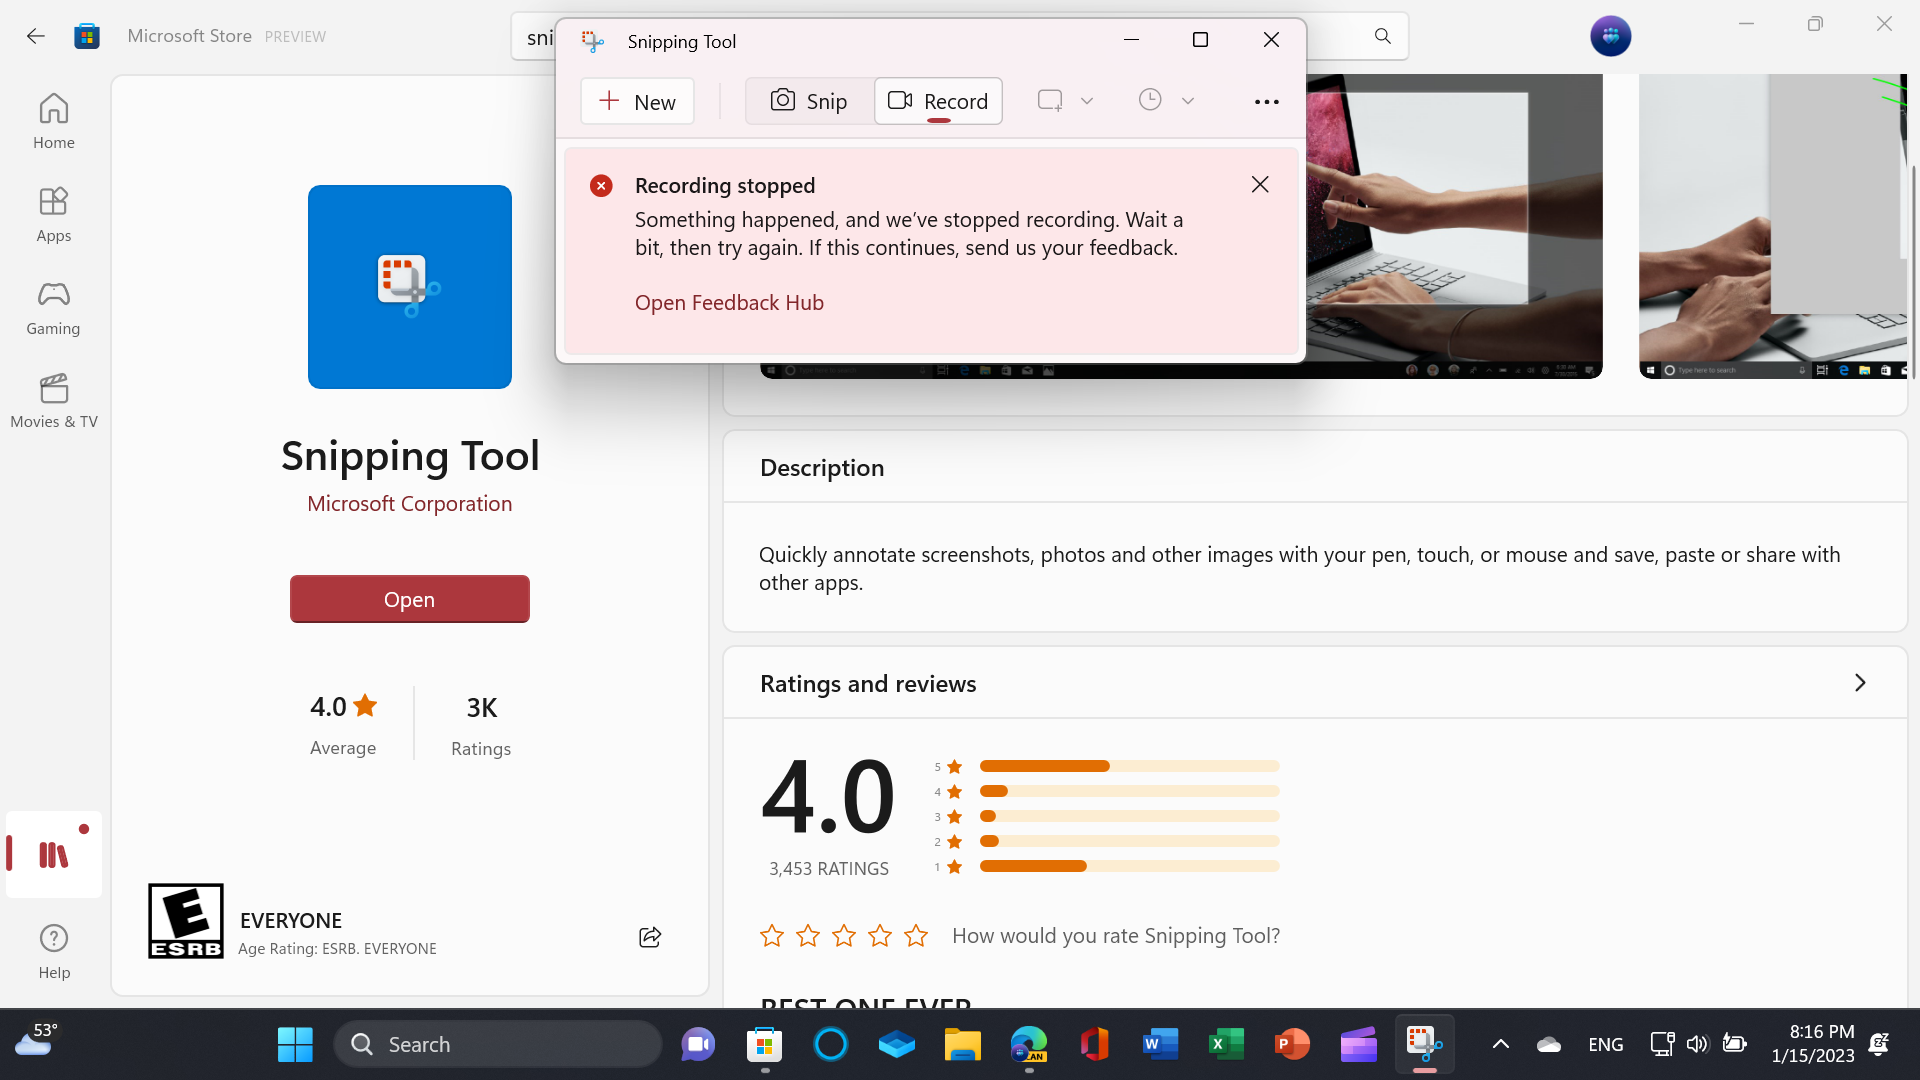Open the See more options in Snipping Tool
The height and width of the screenshot is (1080, 1920).
click(x=1266, y=100)
